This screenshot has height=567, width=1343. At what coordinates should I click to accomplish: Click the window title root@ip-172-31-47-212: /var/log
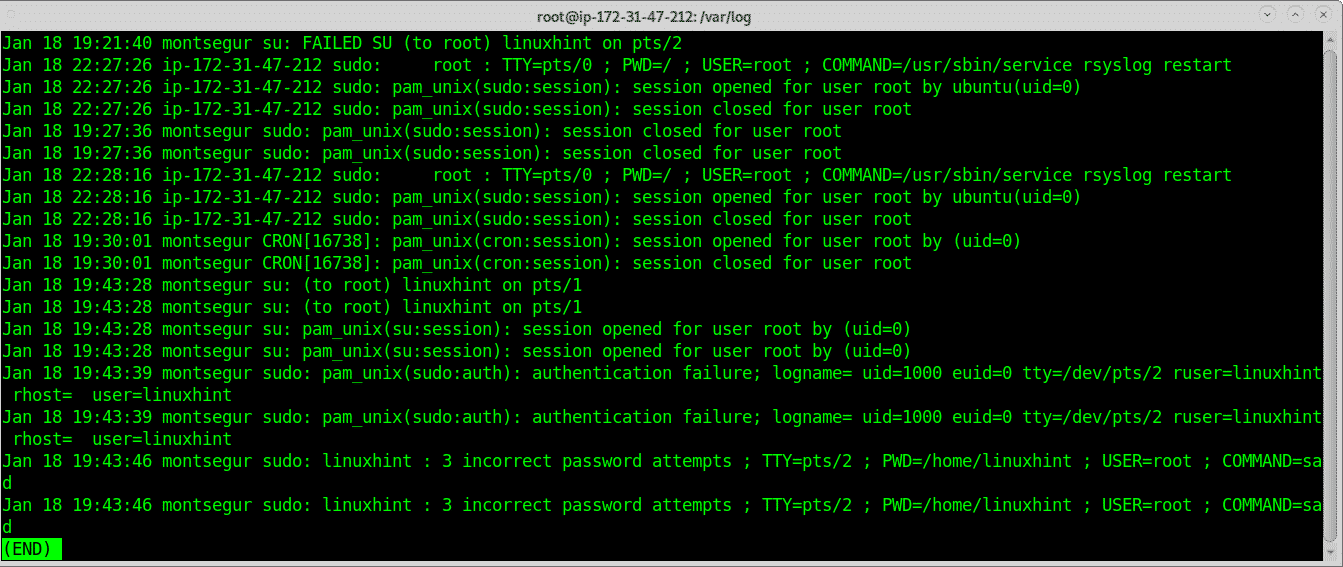pyautogui.click(x=670, y=15)
